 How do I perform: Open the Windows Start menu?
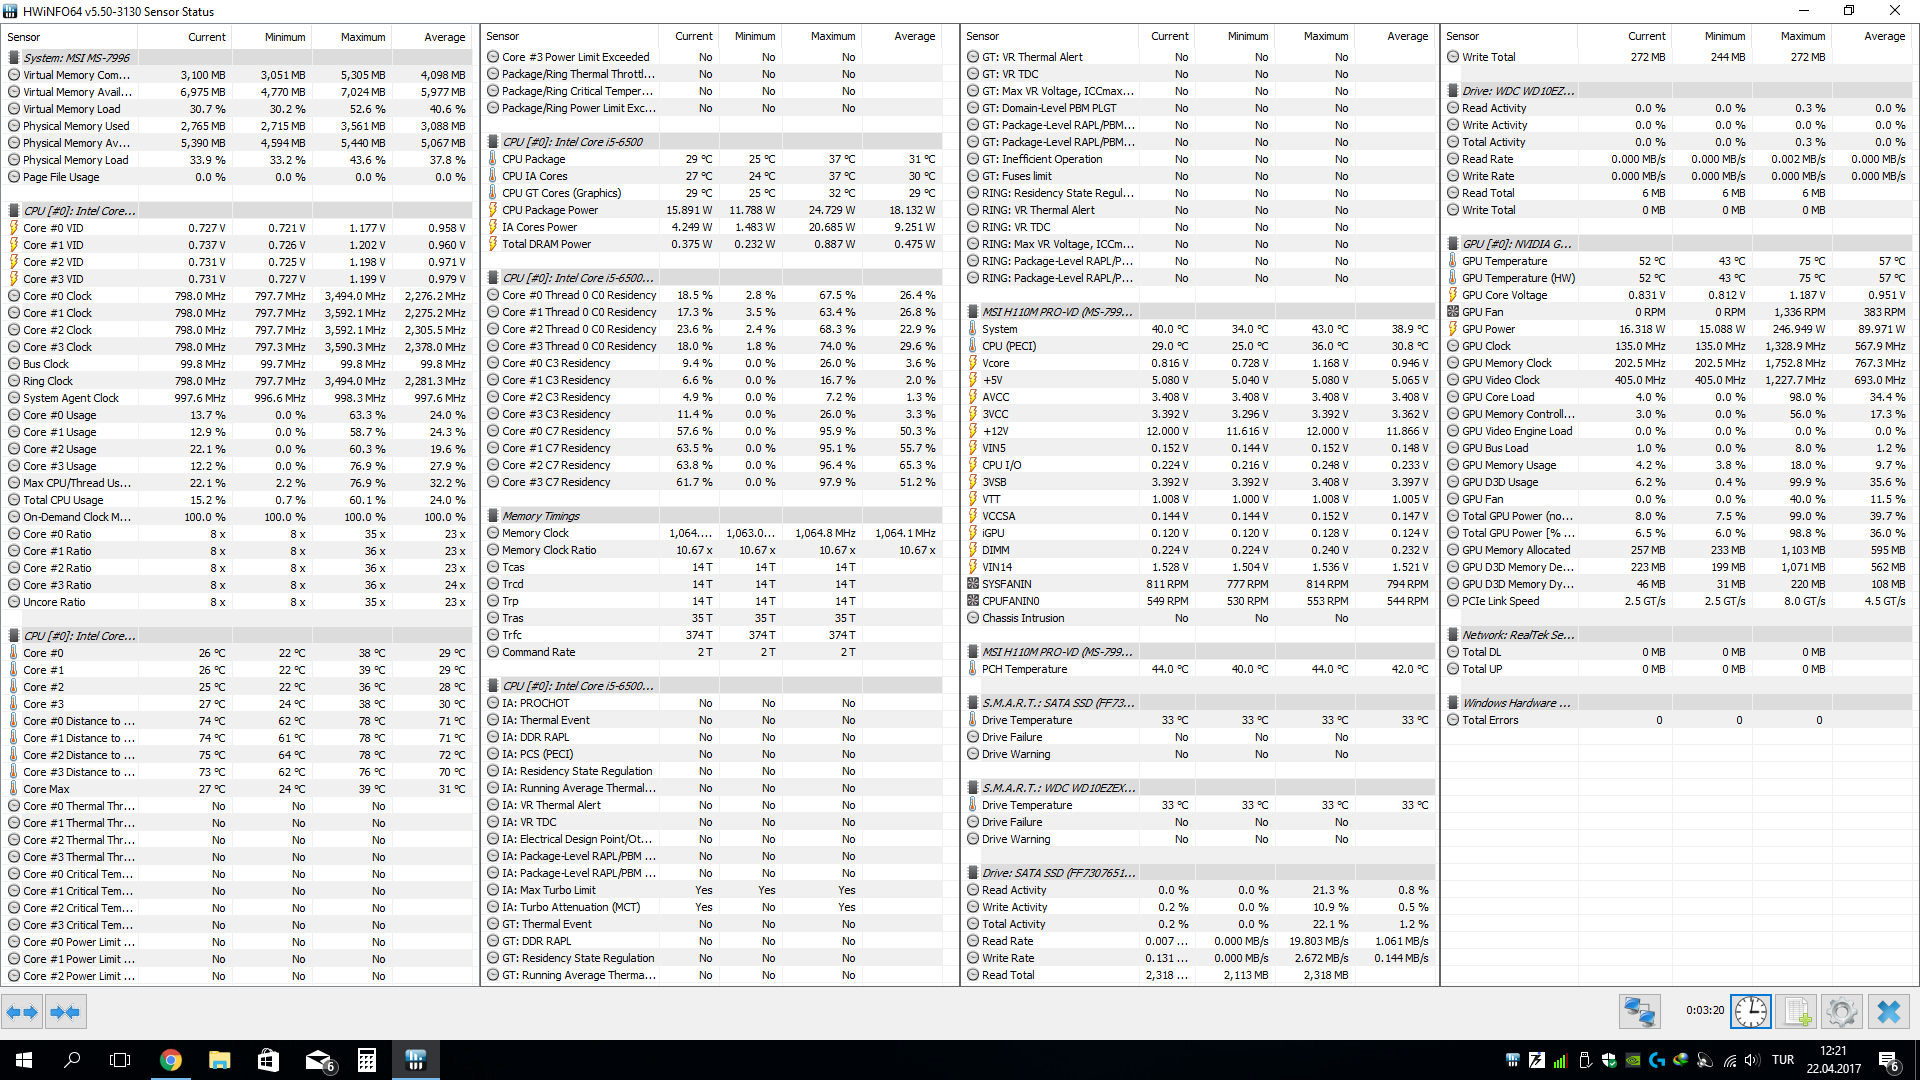coord(24,1060)
